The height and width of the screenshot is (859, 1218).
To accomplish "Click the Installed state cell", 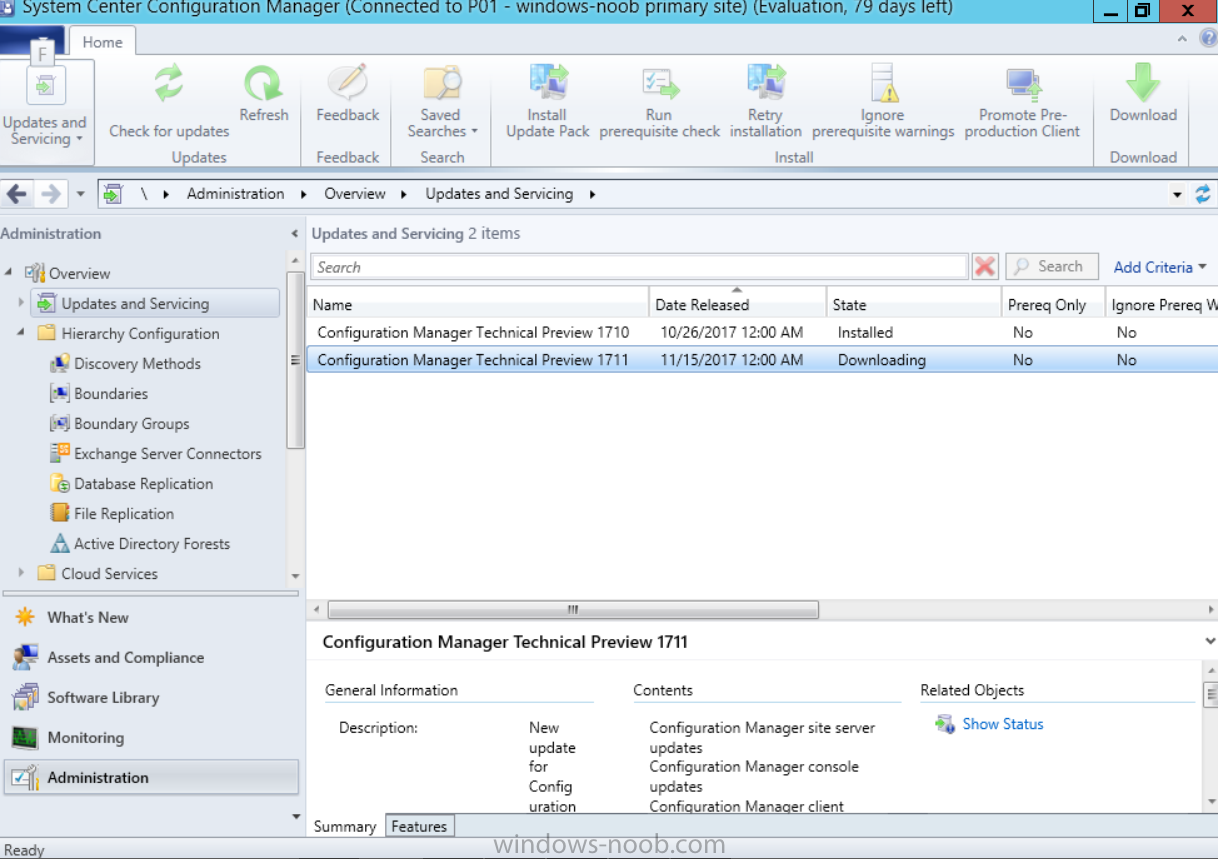I will click(x=865, y=332).
